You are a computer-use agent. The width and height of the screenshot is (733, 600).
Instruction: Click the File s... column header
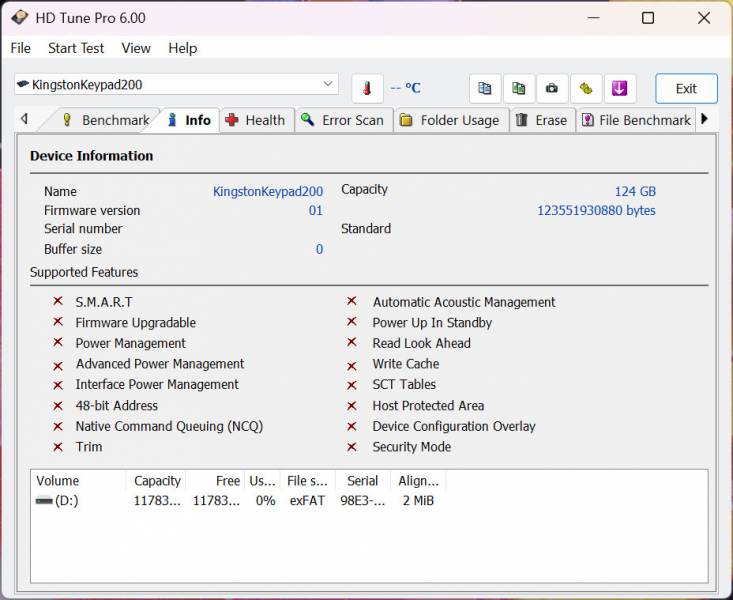[x=308, y=481]
